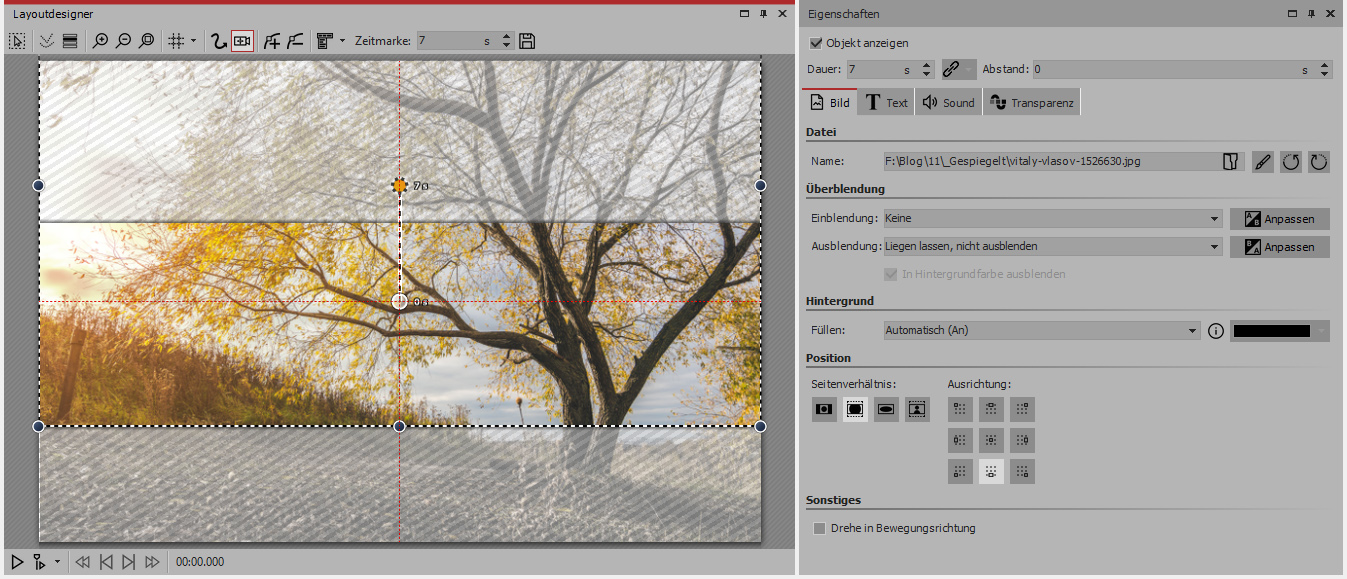1347x579 pixels.
Task: Start playback with the play button
Action: point(17,562)
